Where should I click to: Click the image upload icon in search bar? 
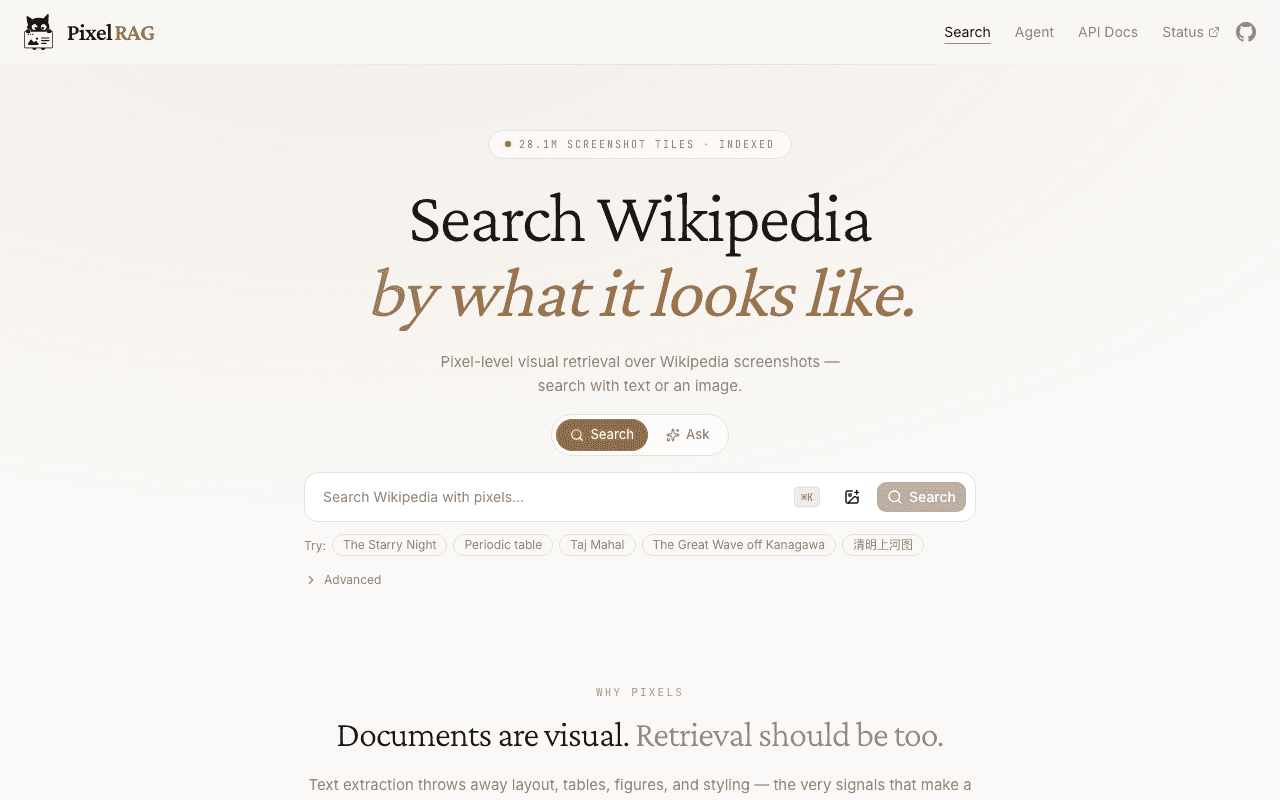[x=852, y=497]
